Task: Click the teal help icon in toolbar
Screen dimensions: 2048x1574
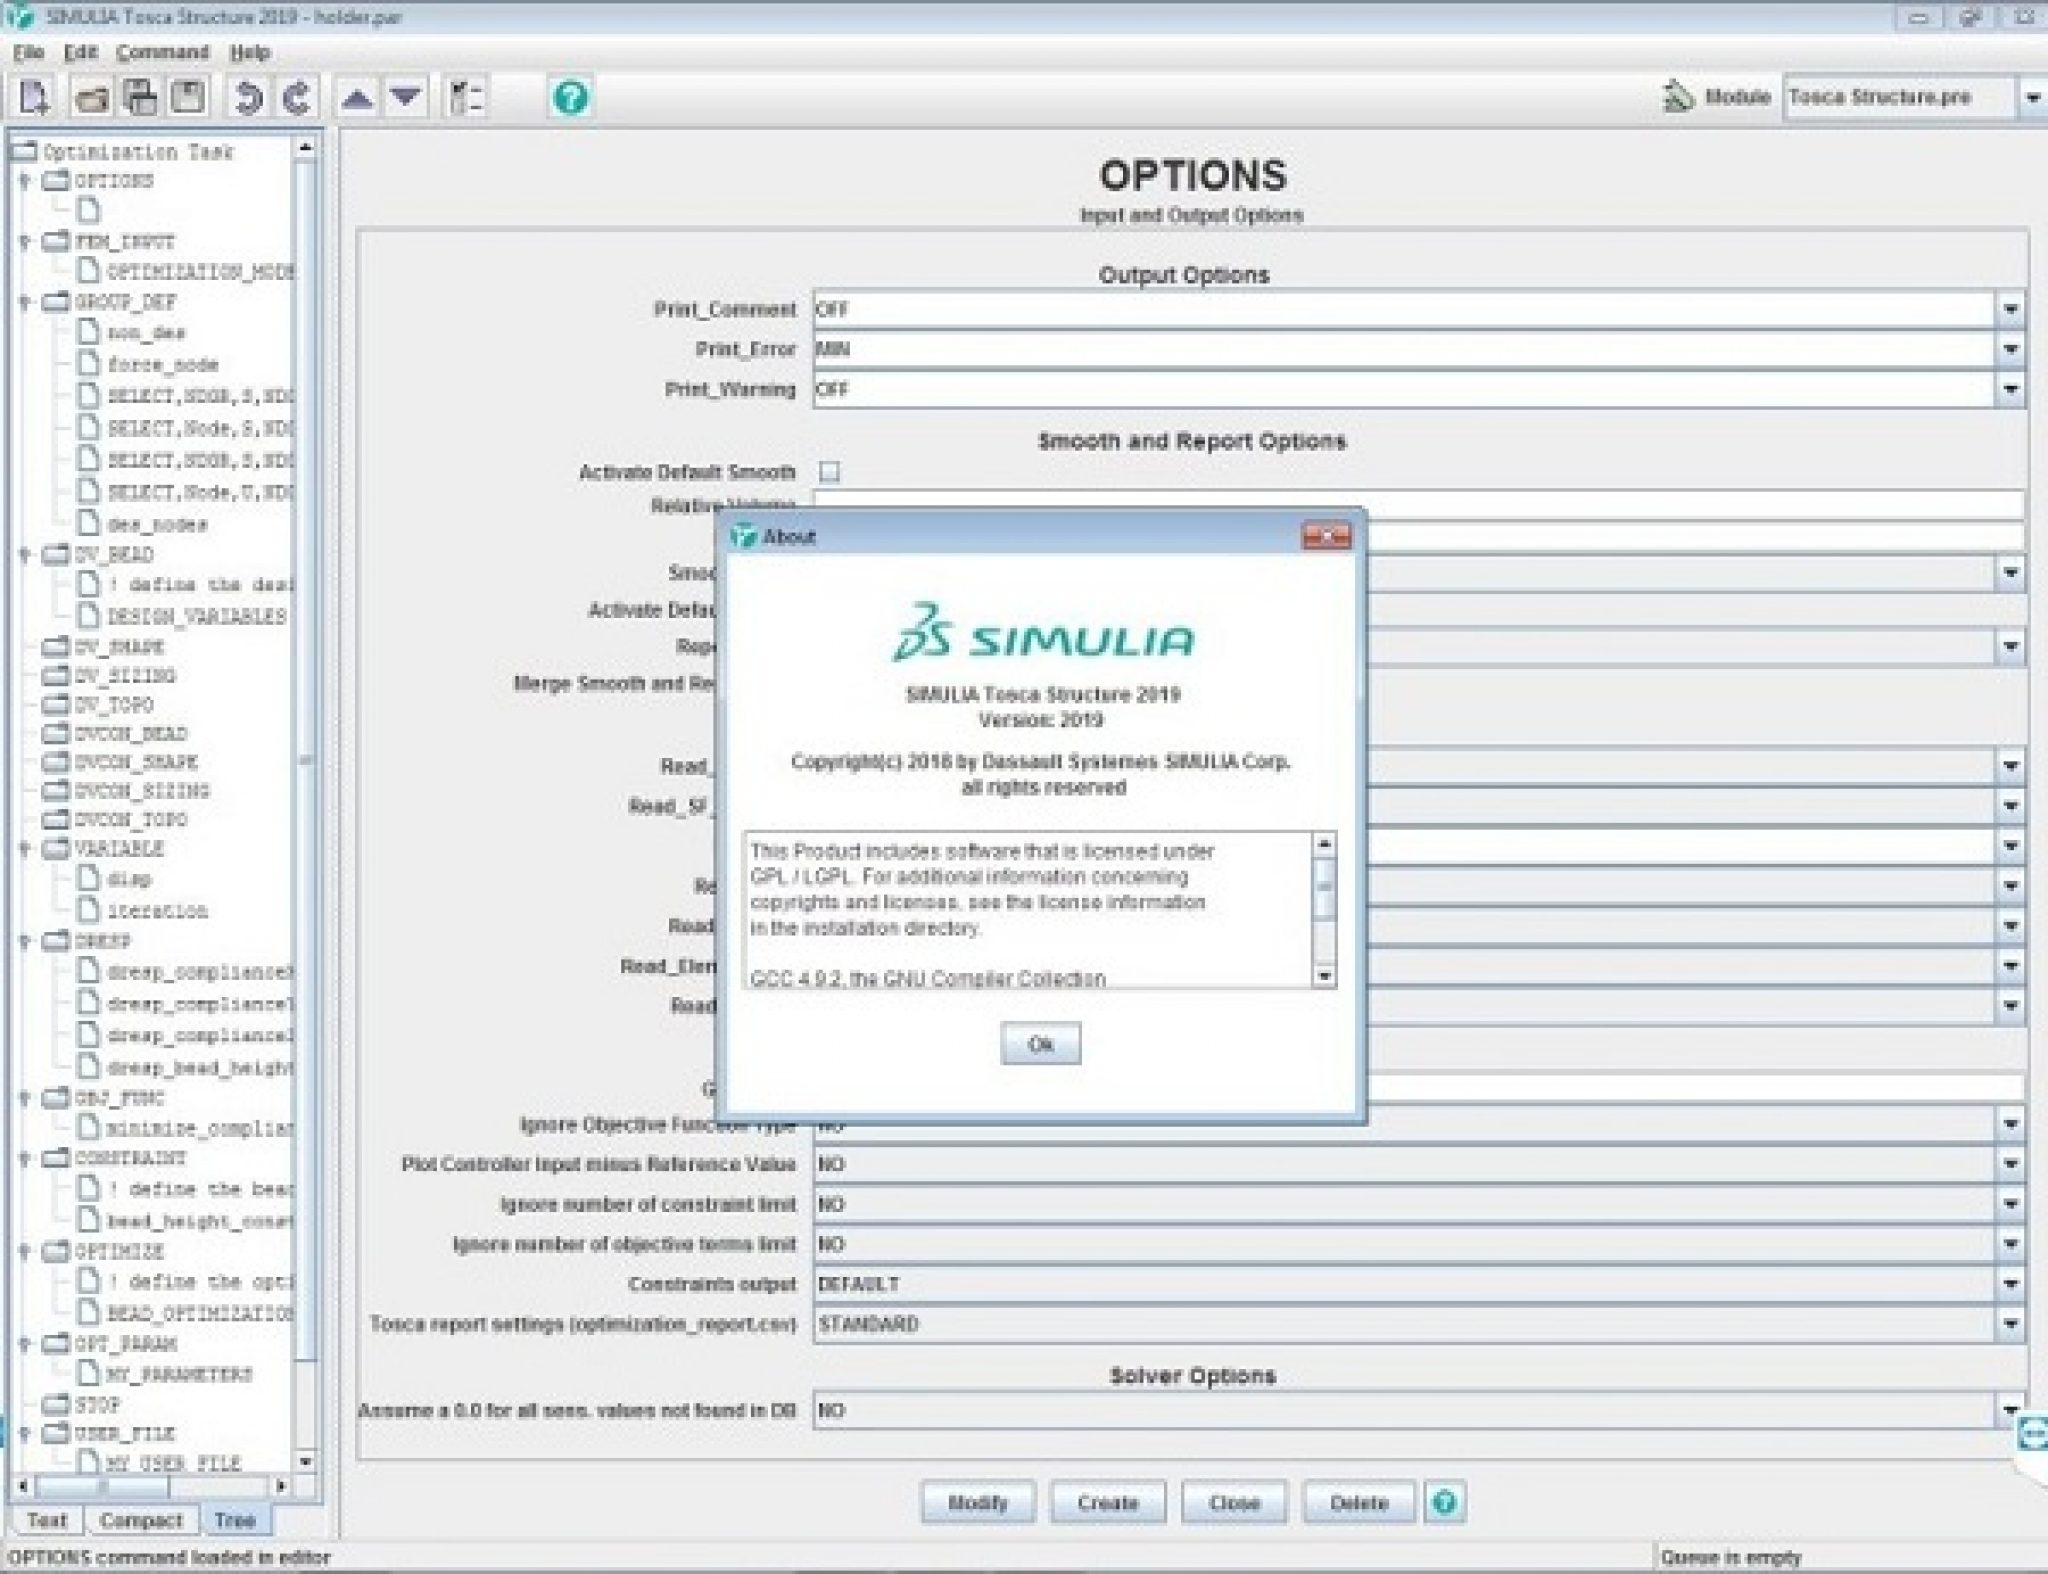Action: (570, 98)
